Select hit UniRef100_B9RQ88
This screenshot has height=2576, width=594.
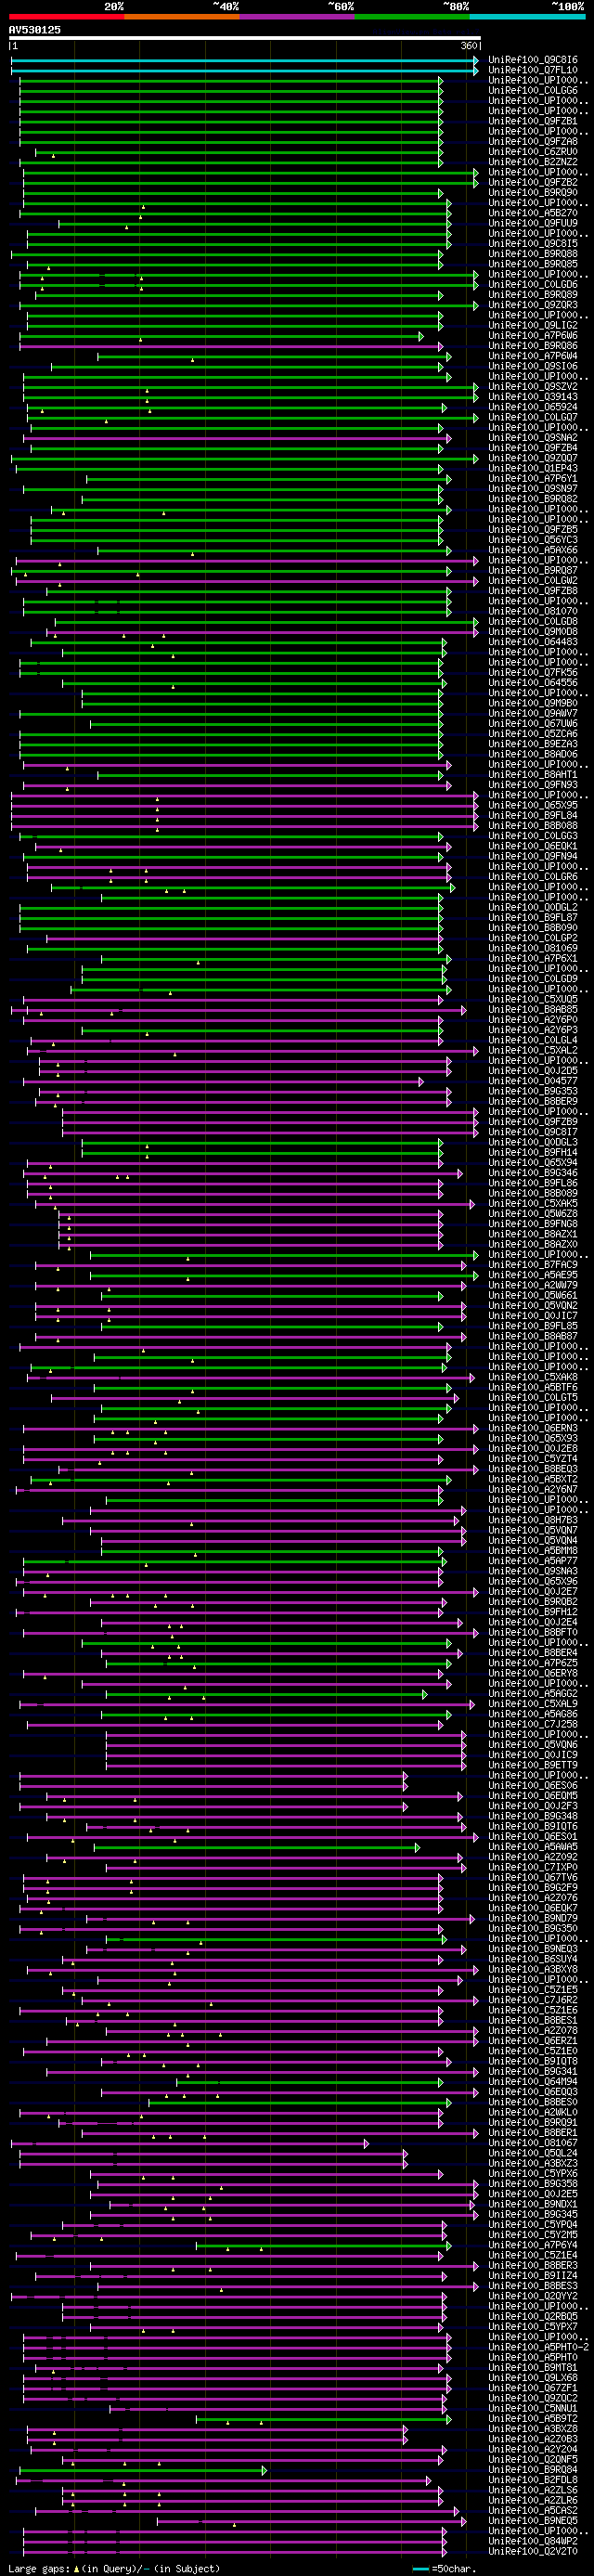(x=533, y=254)
